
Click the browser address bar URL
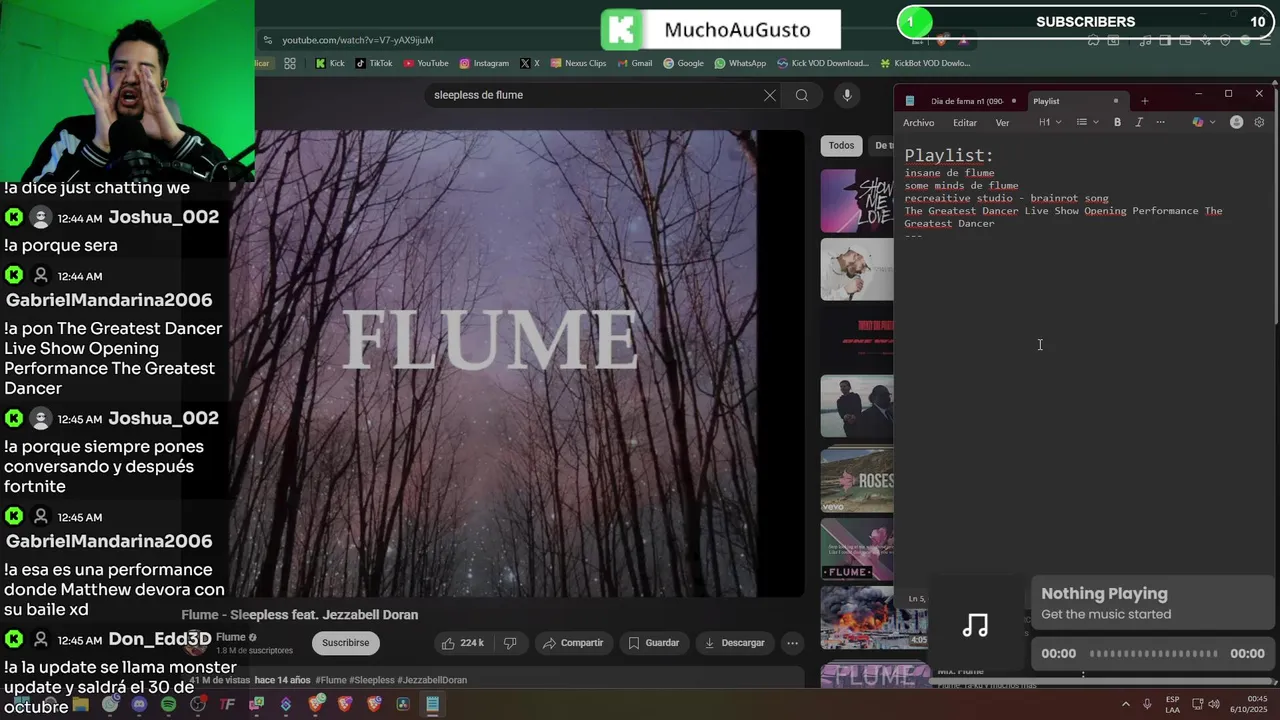click(x=357, y=40)
